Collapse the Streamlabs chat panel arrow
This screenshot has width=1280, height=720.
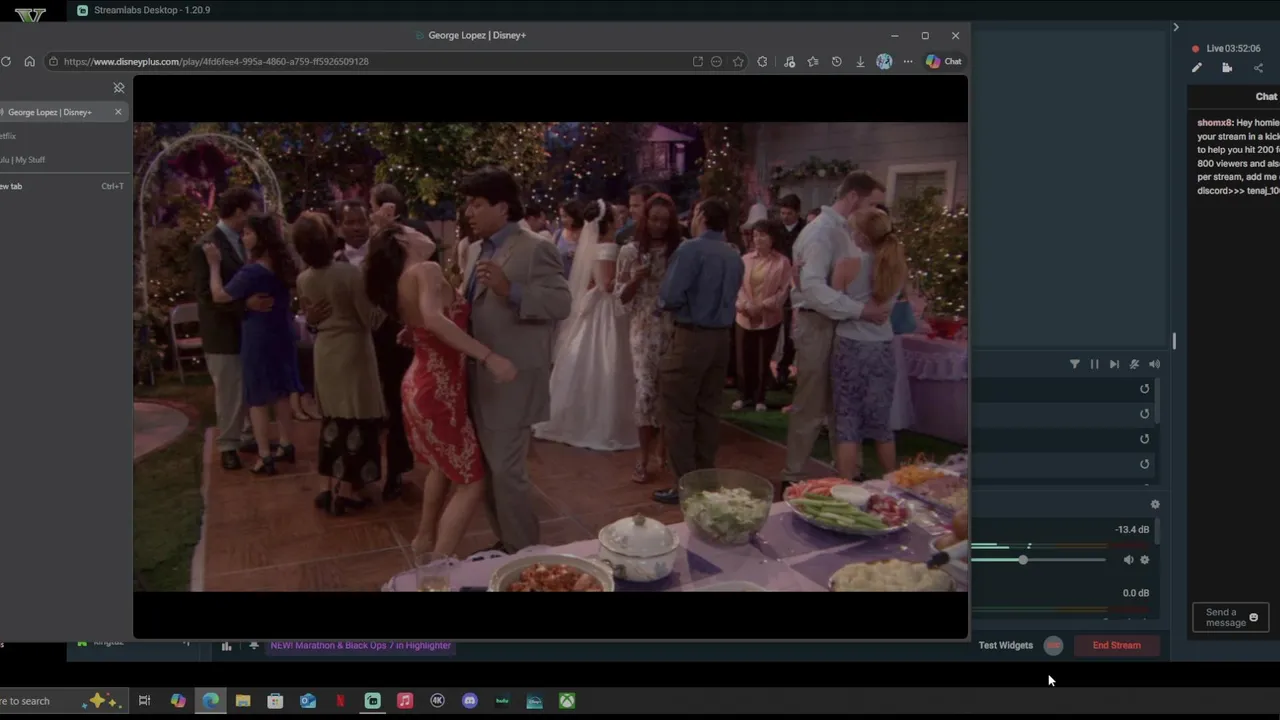click(1176, 27)
